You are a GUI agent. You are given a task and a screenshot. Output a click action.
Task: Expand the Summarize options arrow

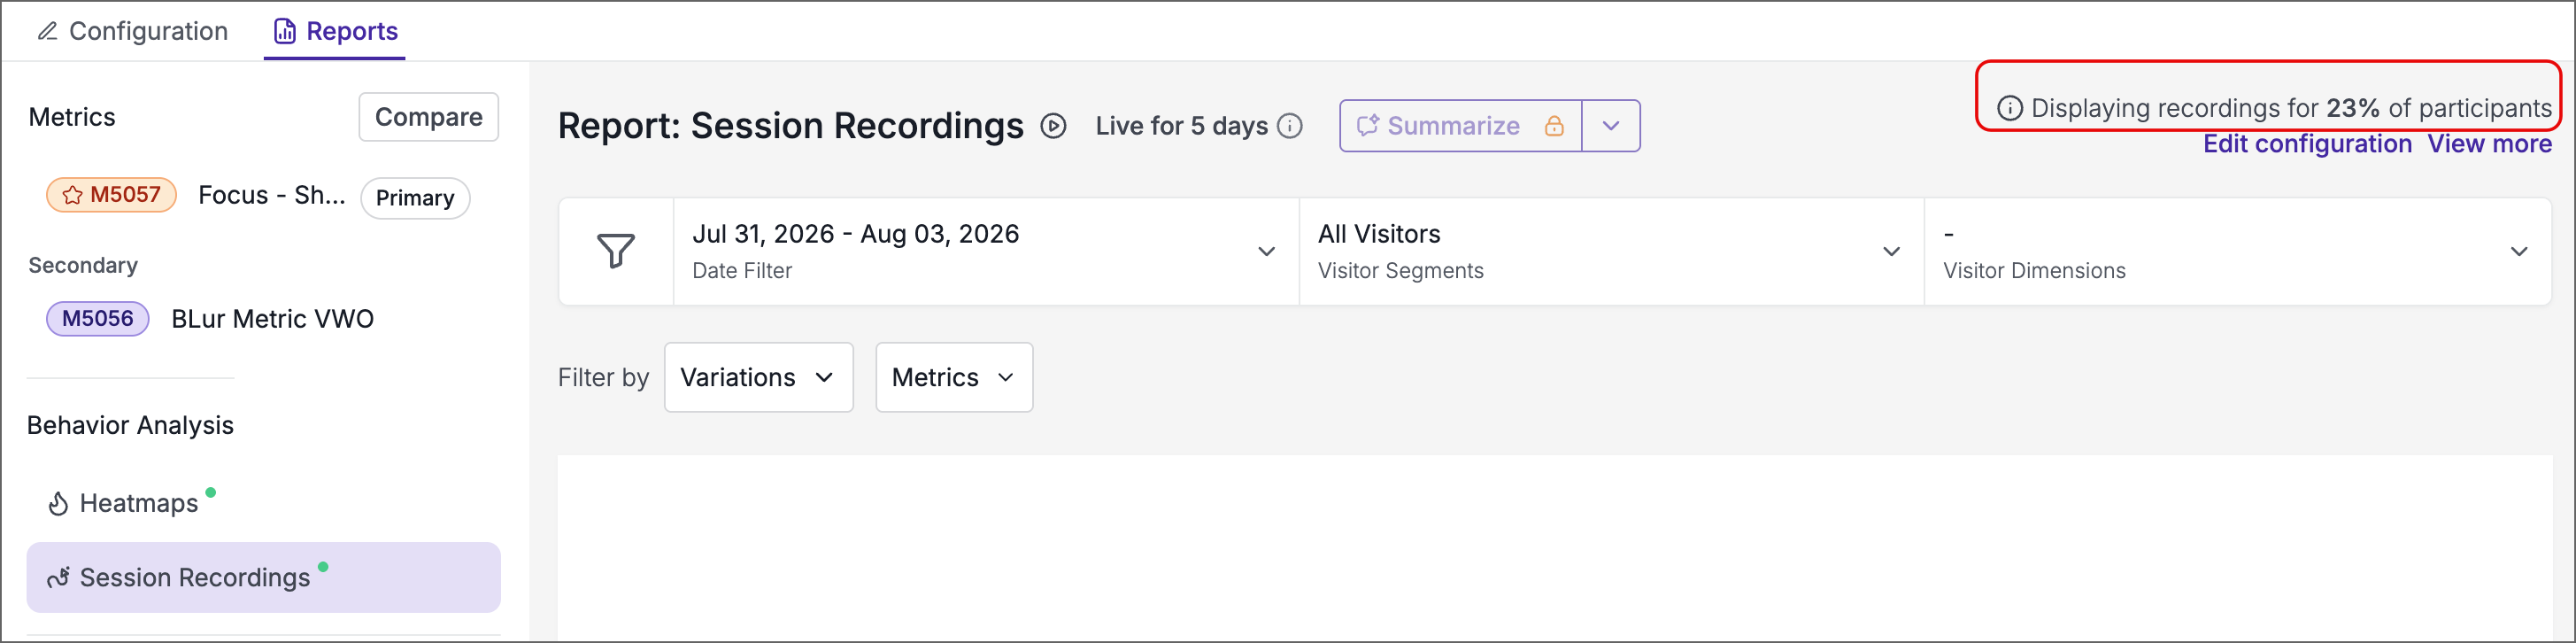tap(1611, 126)
